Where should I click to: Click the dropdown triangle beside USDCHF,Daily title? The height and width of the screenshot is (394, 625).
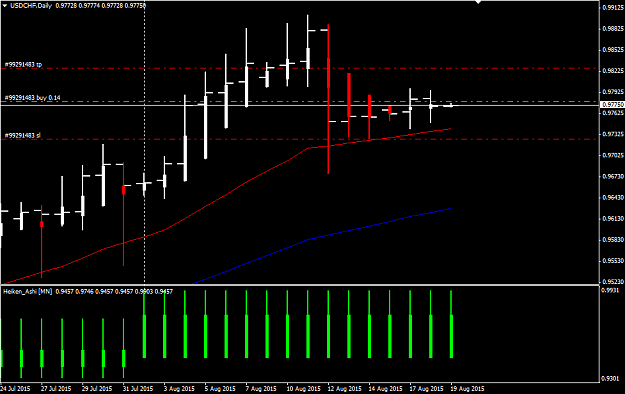[x=5, y=6]
